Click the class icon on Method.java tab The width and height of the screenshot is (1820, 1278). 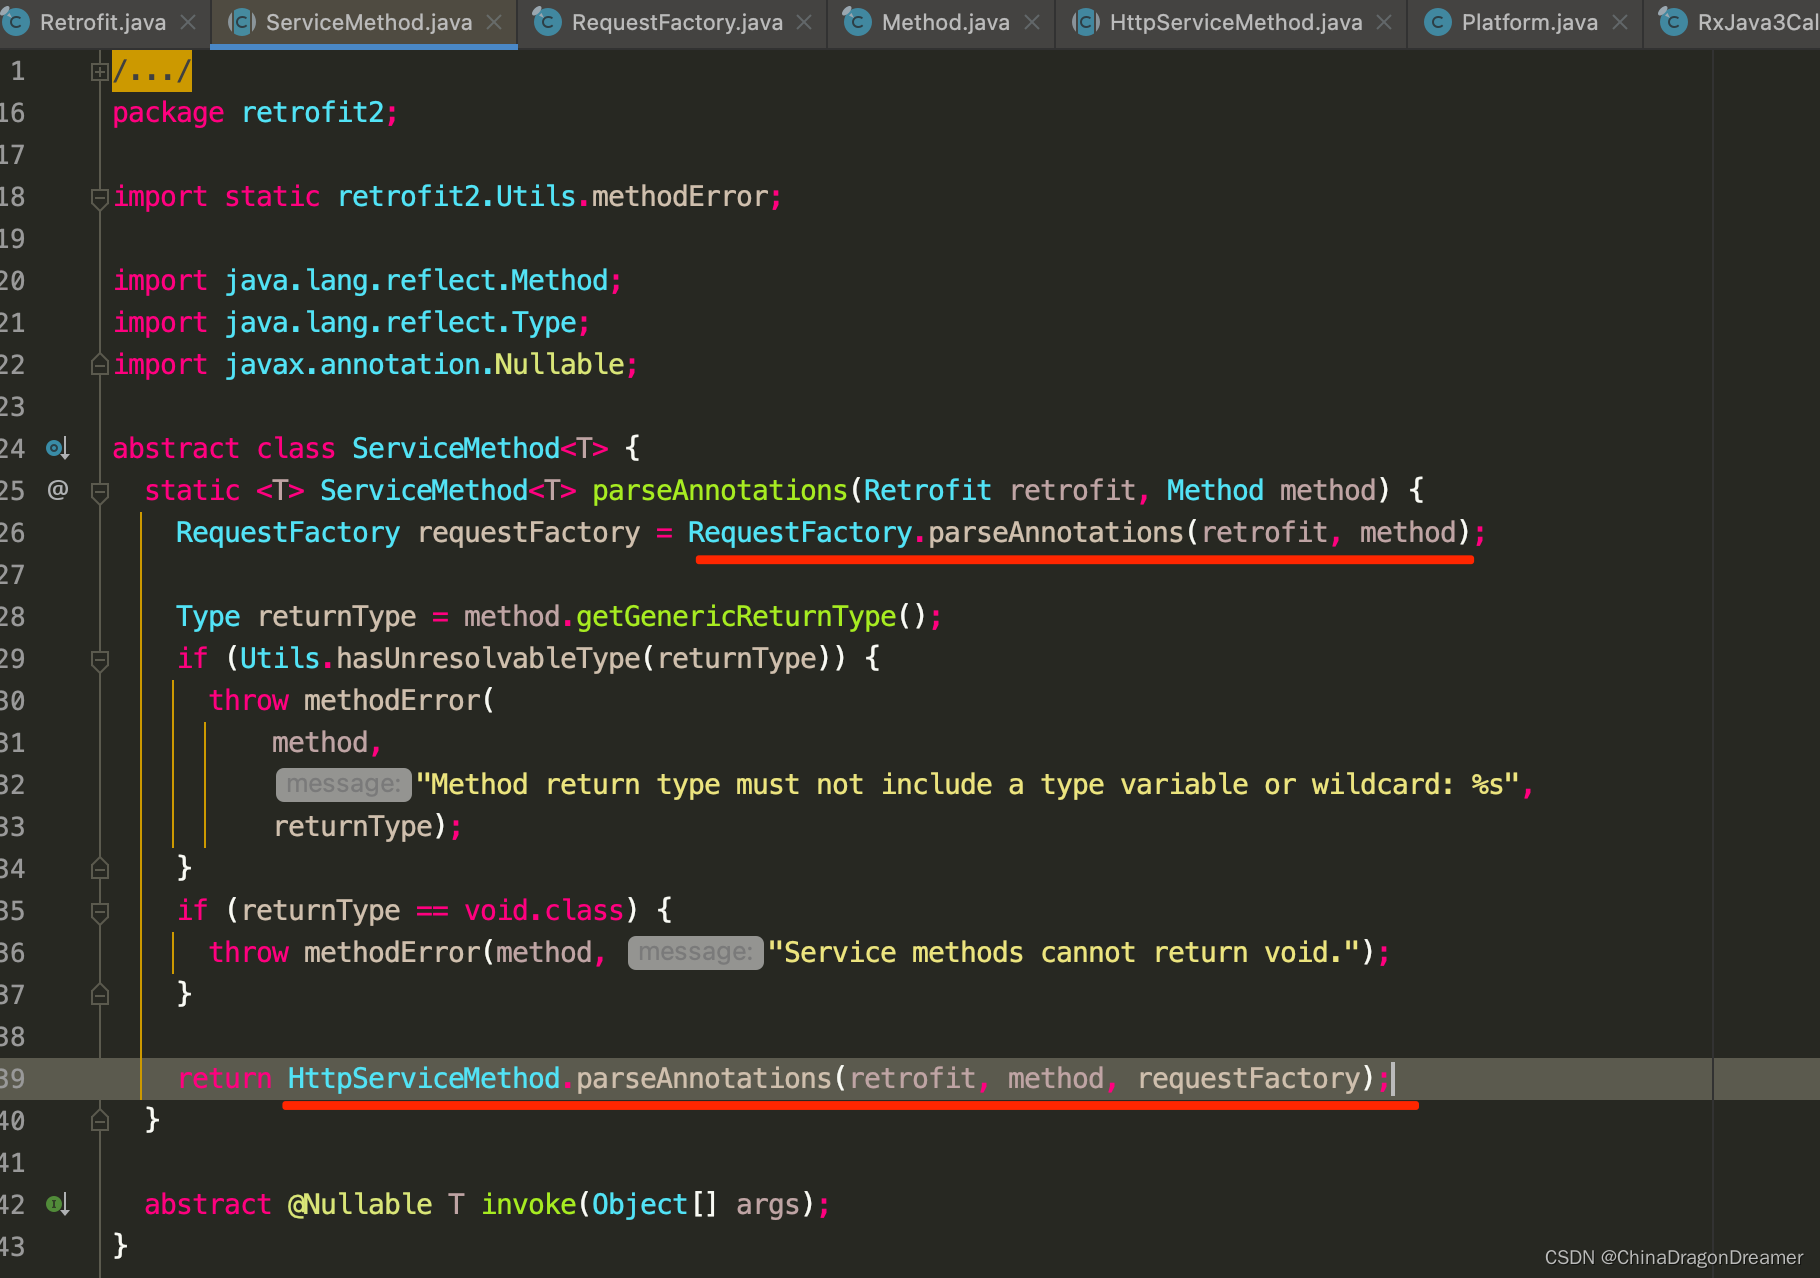coord(857,22)
